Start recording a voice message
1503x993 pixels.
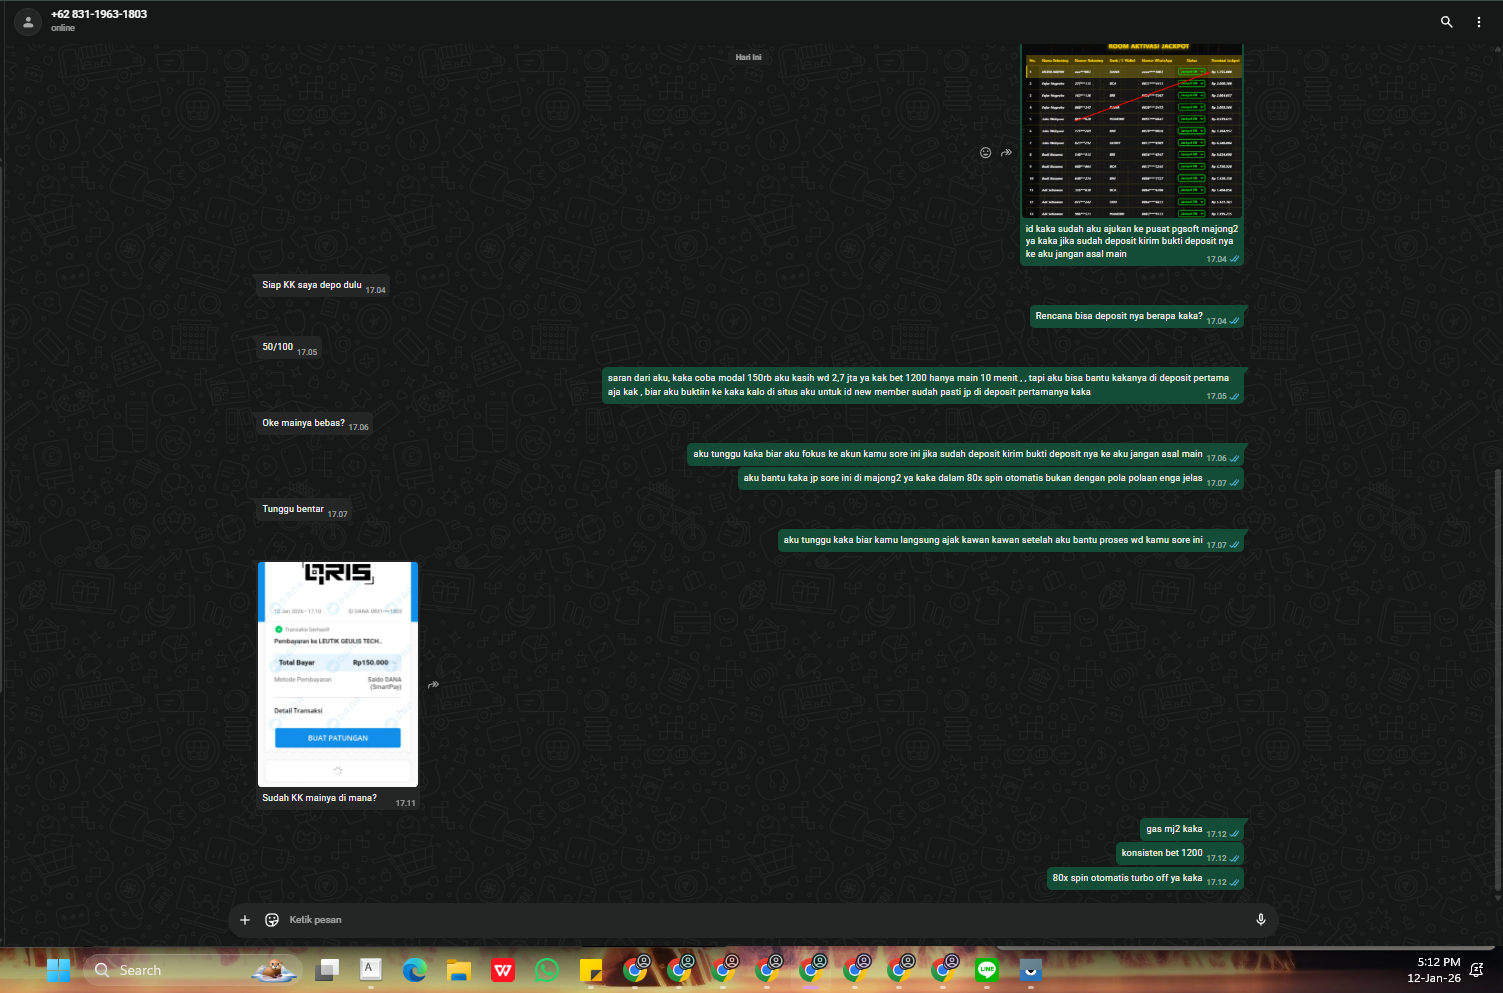click(1261, 920)
